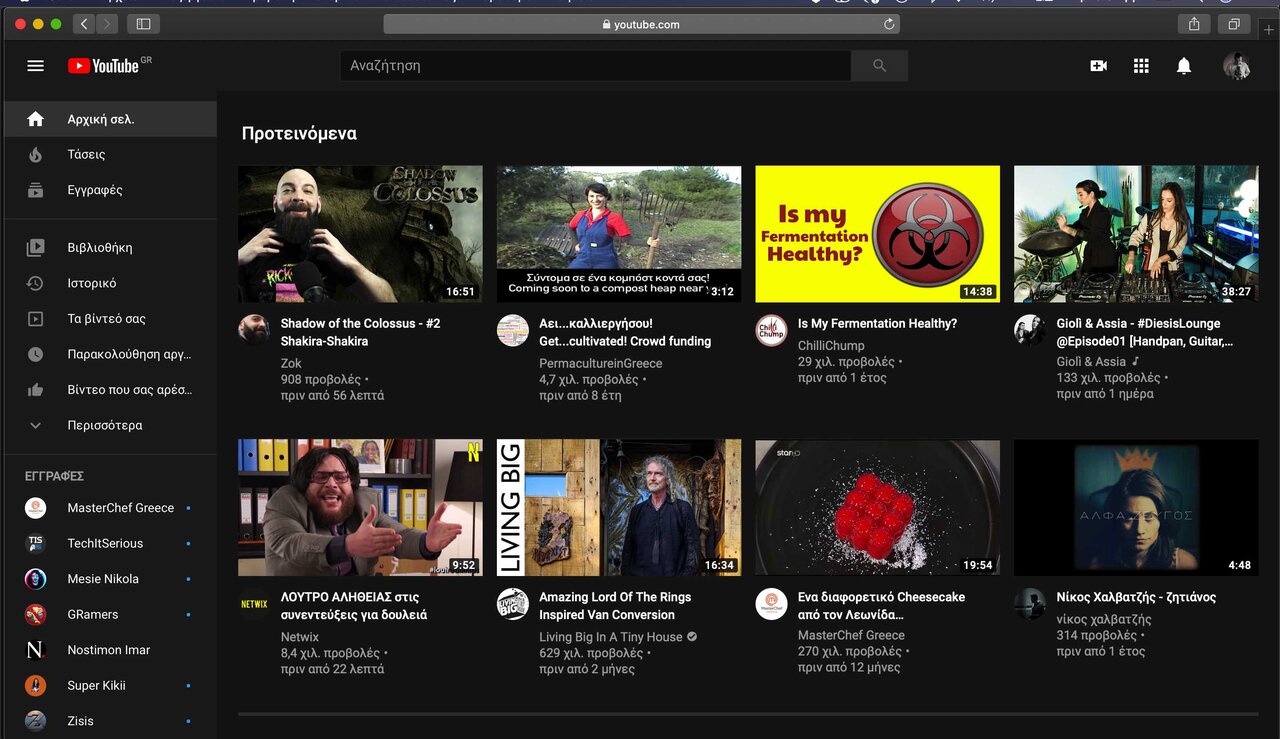
Task: Play Living Big van conversion thumbnail
Action: [x=619, y=507]
